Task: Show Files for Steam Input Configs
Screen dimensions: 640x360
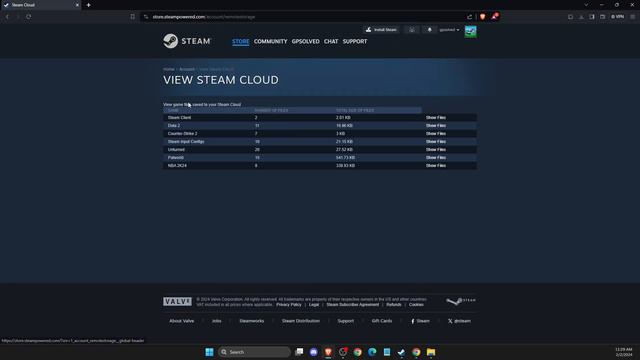Action: [436, 142]
